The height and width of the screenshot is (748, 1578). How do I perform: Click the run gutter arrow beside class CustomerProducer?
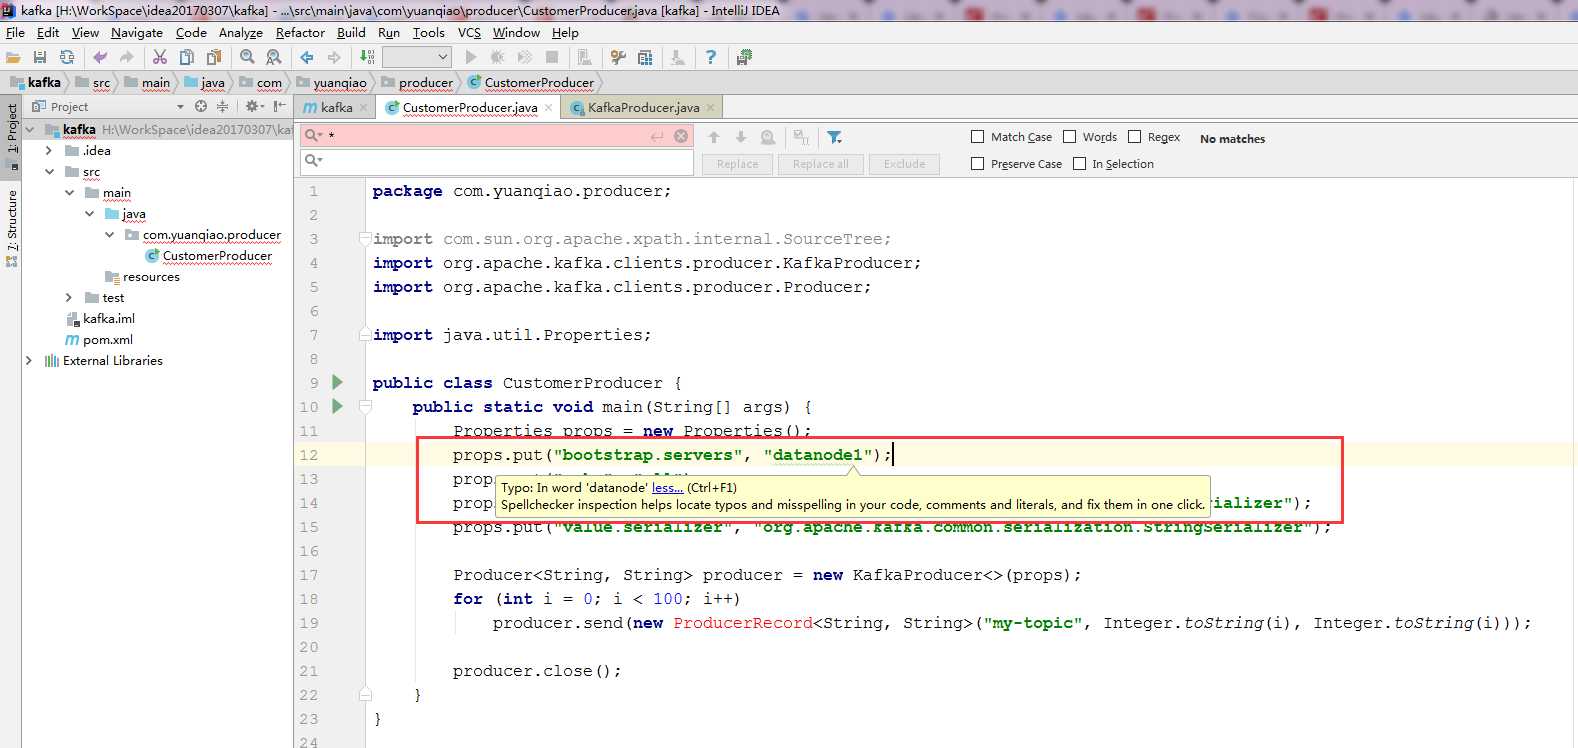[338, 382]
